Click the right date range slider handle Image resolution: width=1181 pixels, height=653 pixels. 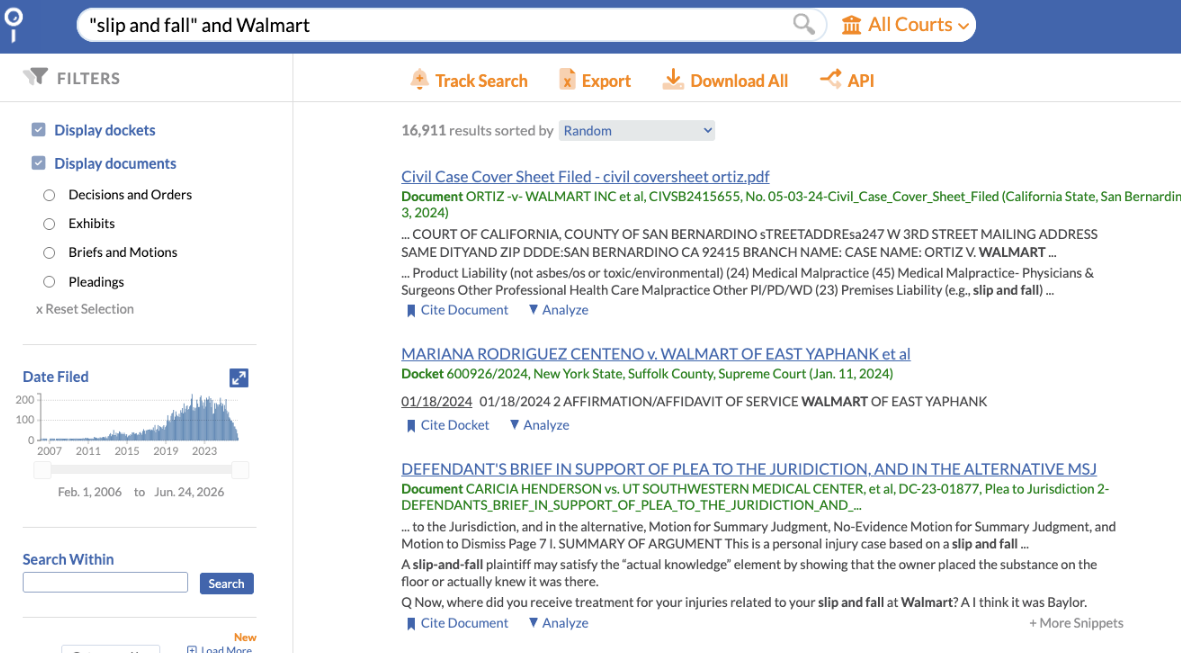(x=240, y=470)
